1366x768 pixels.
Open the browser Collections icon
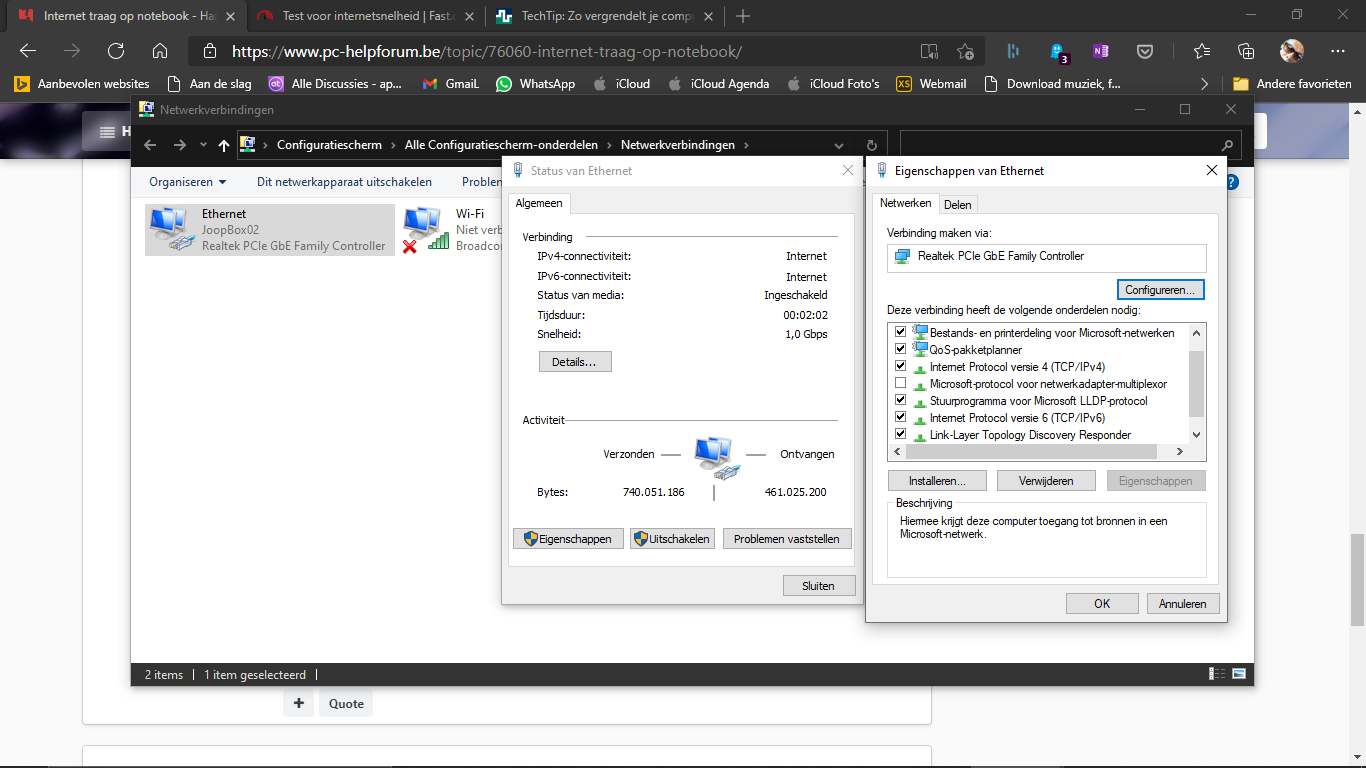[1246, 51]
